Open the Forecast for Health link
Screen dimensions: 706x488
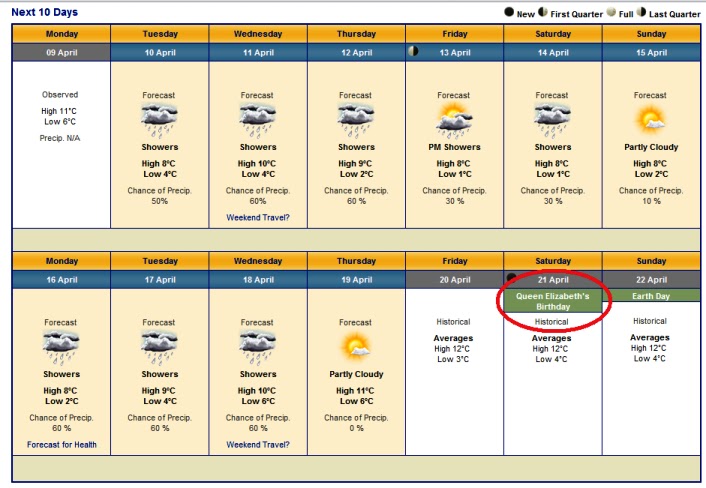[62, 445]
